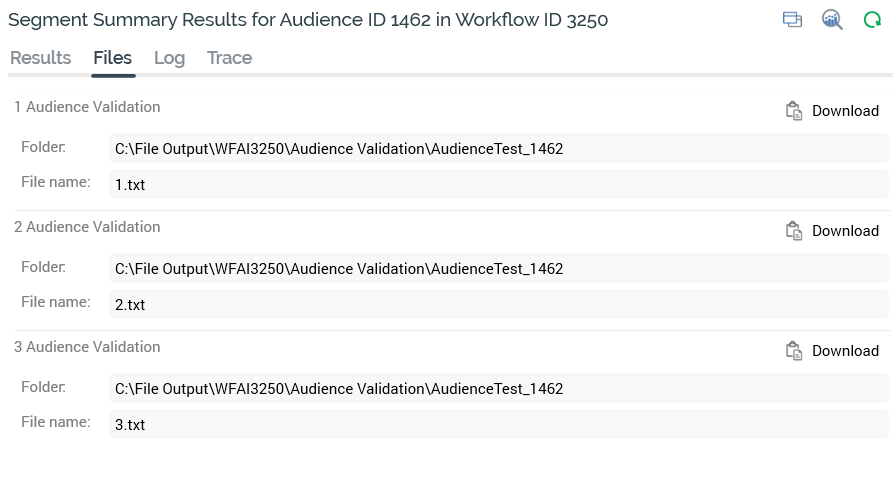Viewport: 896px width, 492px height.
Task: Click clipboard icon for 2 Audience Validation
Action: coord(794,231)
